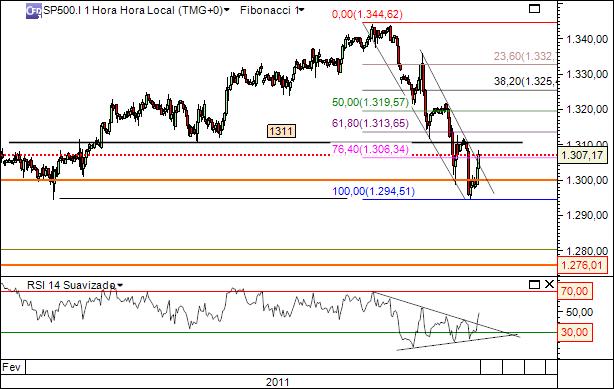
Task: Click the 1.280,00 price axis value
Action: click(x=587, y=250)
